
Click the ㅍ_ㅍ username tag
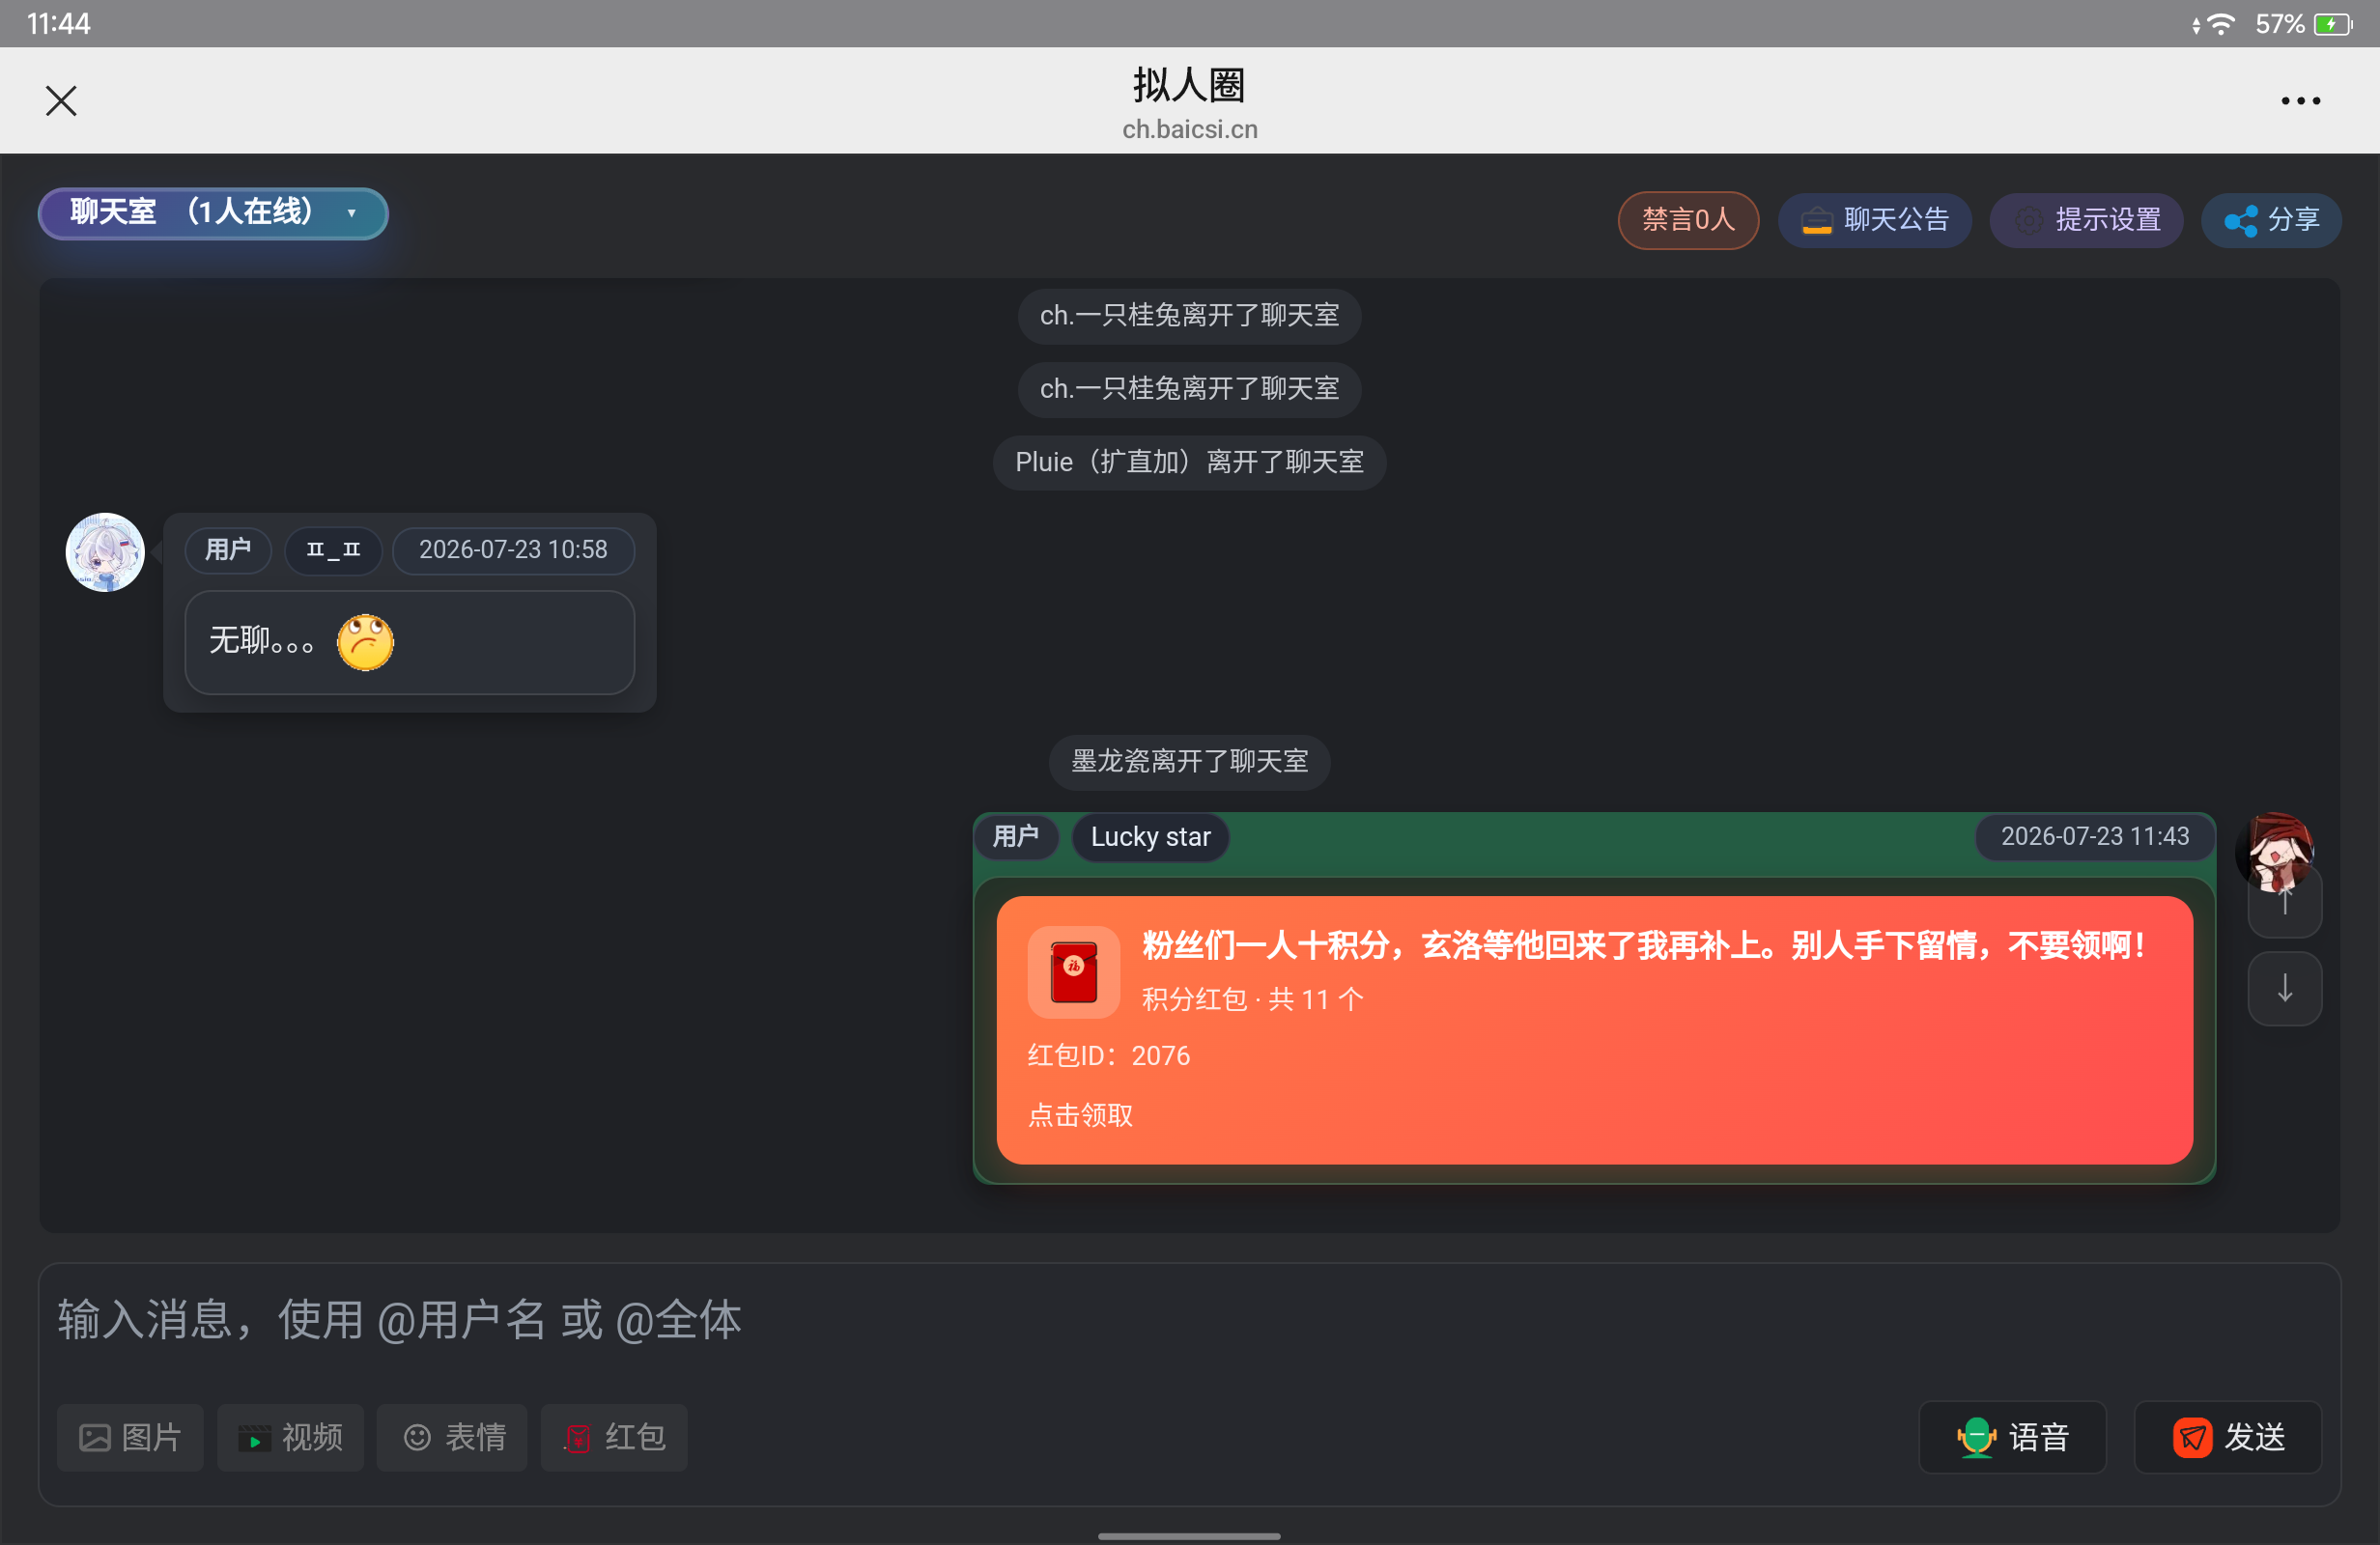(333, 550)
